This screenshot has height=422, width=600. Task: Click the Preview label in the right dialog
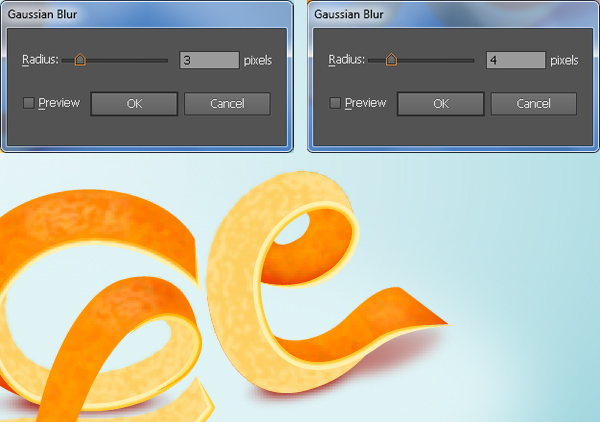tap(365, 103)
